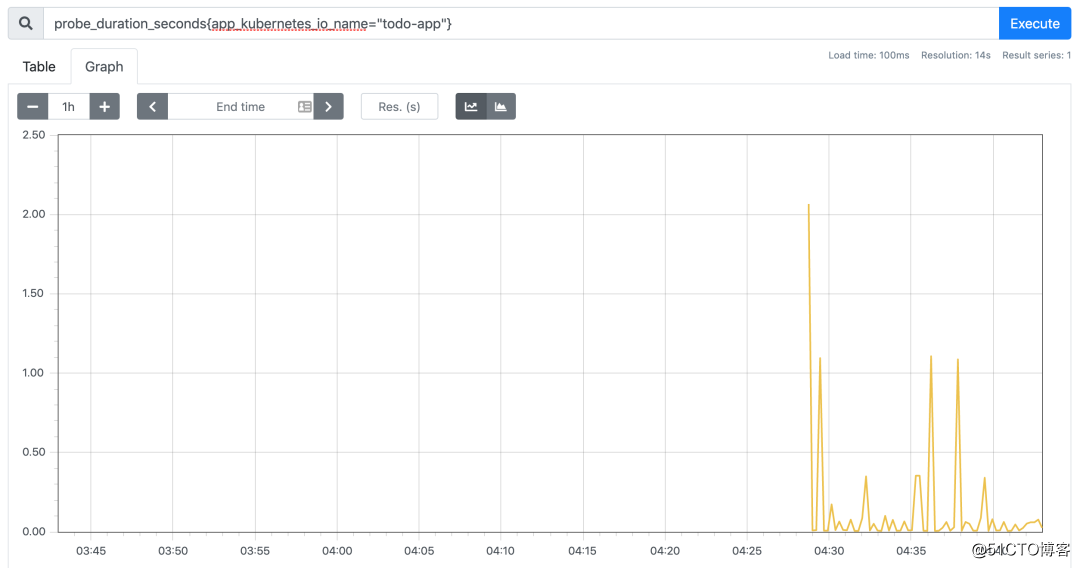
Task: Click the 2.50 y-axis label
Action: pos(34,135)
